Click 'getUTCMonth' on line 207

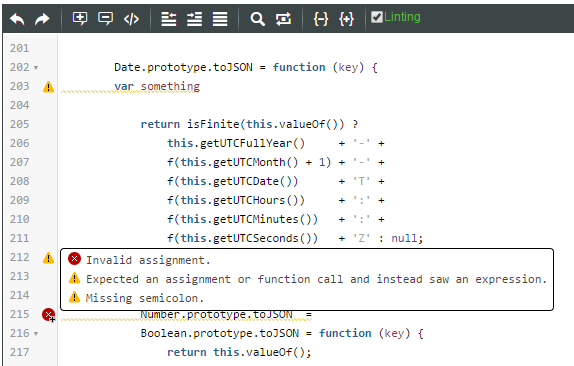[x=249, y=163]
